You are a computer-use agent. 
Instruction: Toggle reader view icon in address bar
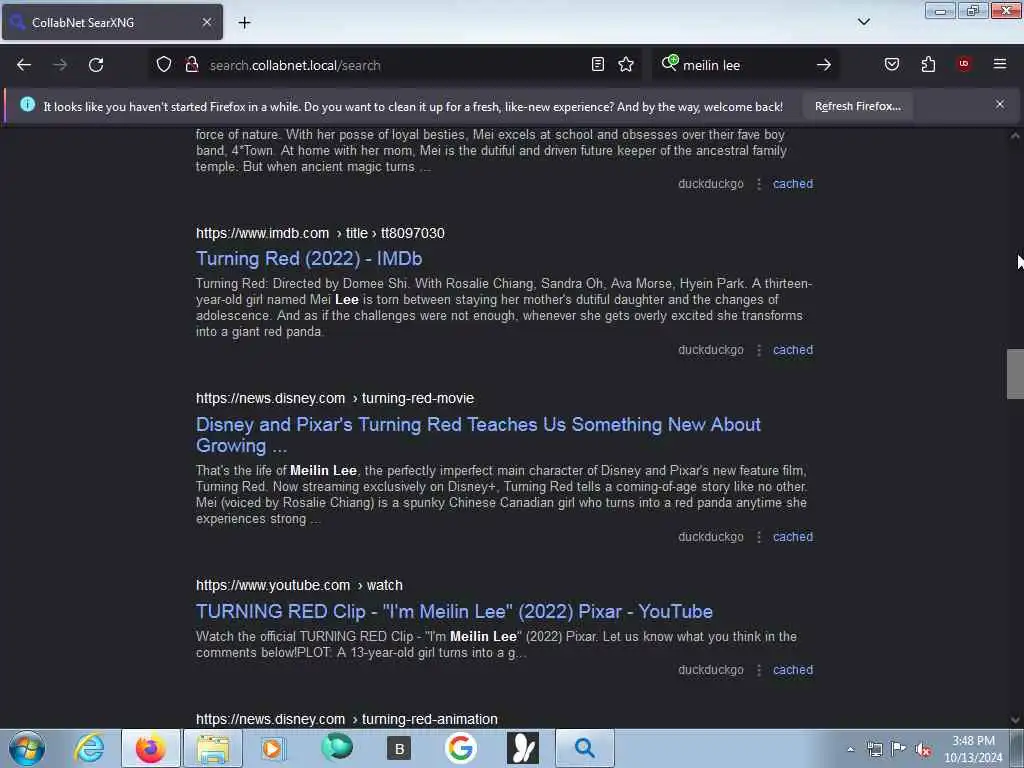pyautogui.click(x=598, y=64)
